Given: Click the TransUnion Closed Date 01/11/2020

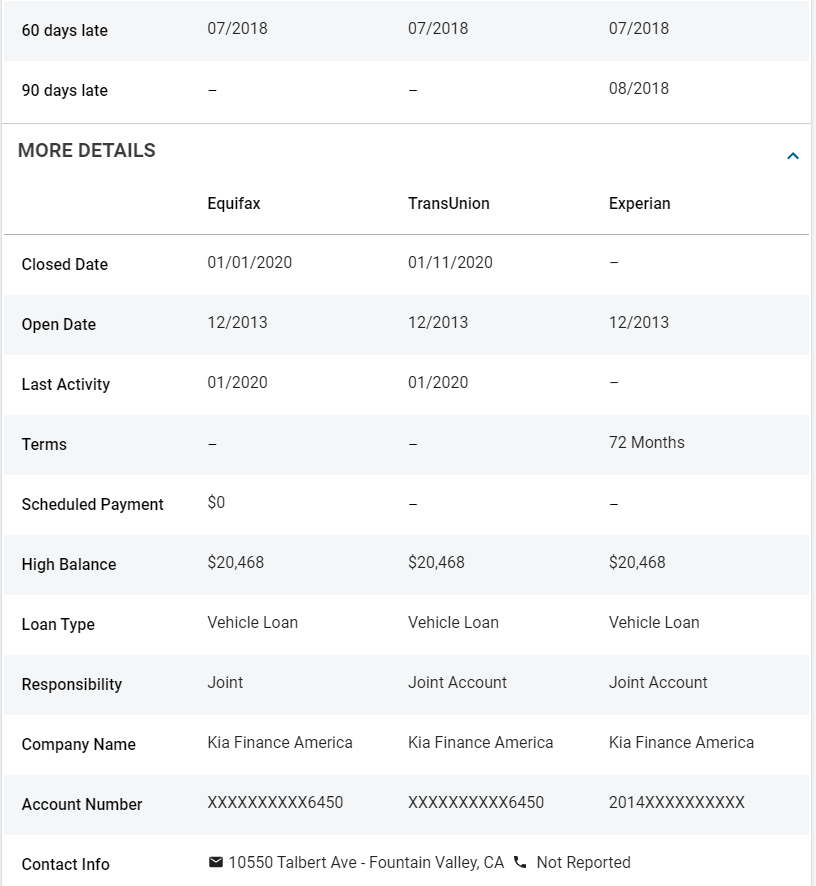Looking at the screenshot, I should point(450,262).
